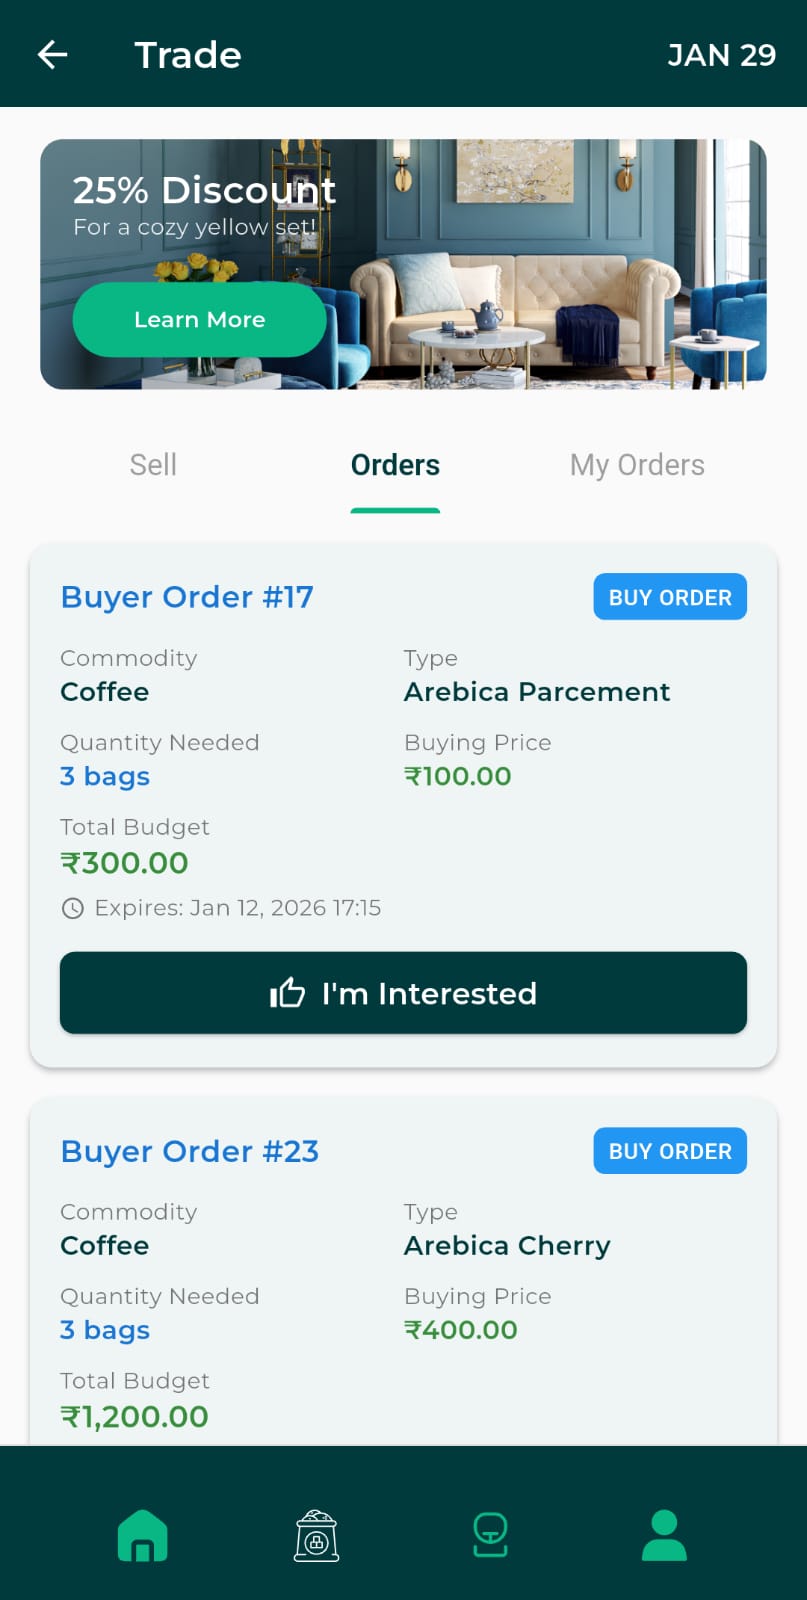This screenshot has width=807, height=1600.
Task: Select the Orders tab
Action: pos(395,465)
